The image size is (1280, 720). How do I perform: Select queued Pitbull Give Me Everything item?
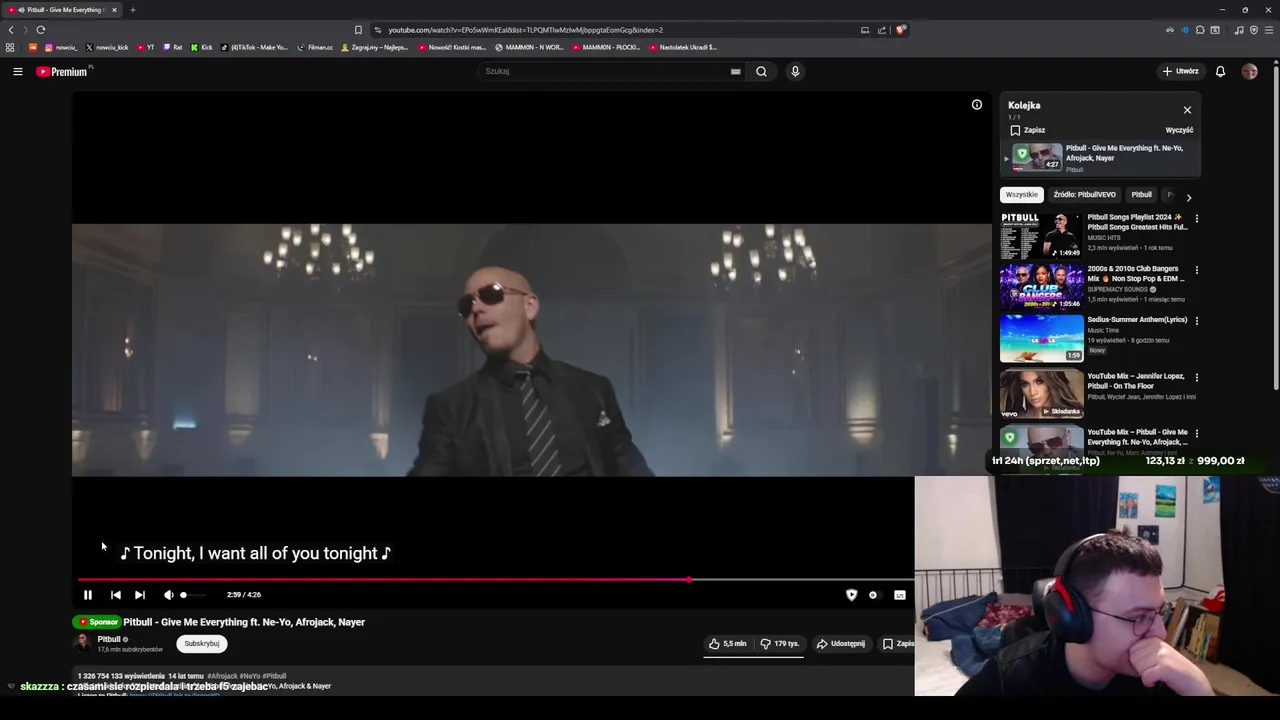point(1100,158)
